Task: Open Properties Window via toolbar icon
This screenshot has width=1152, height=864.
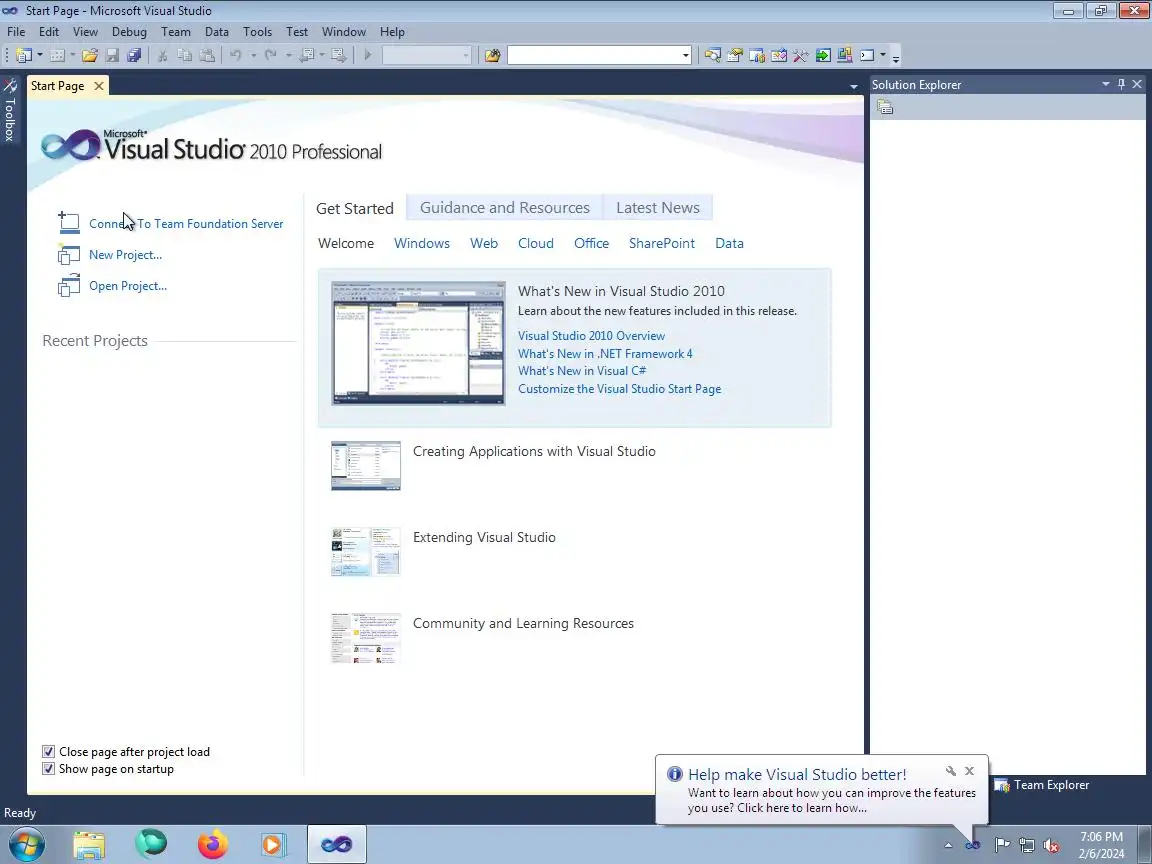Action: [734, 55]
